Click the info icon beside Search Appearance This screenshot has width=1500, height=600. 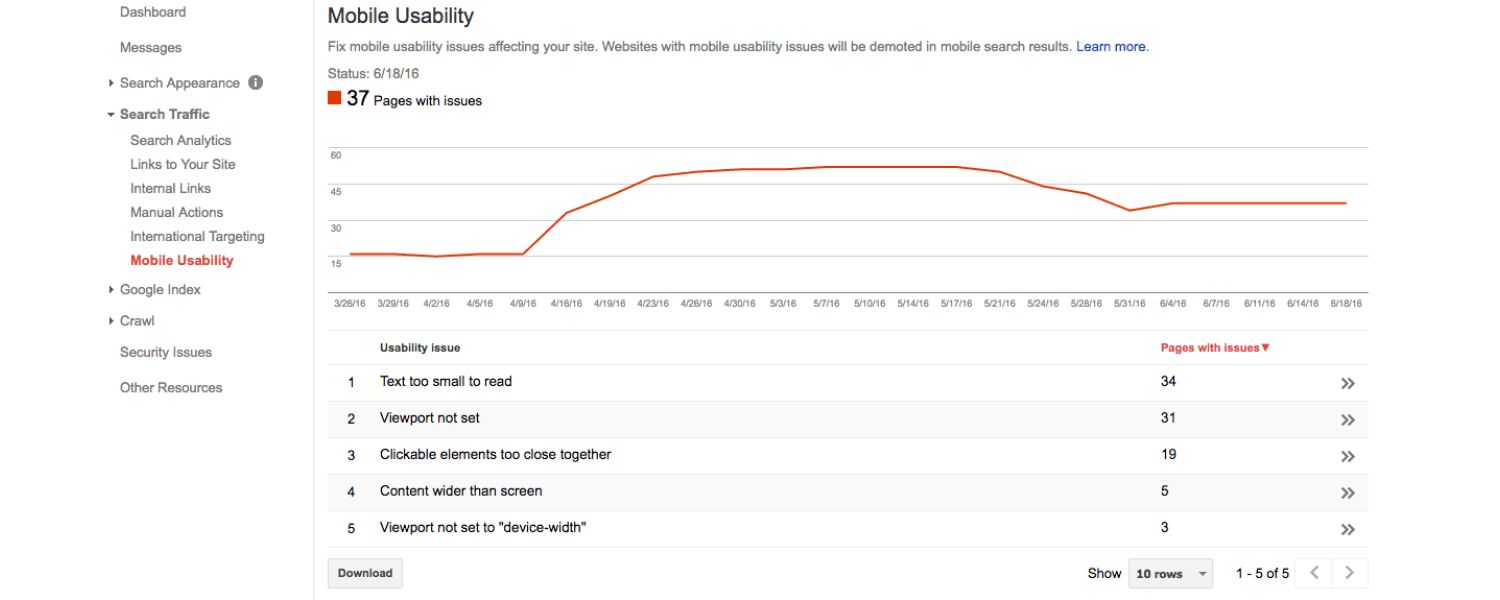click(255, 82)
